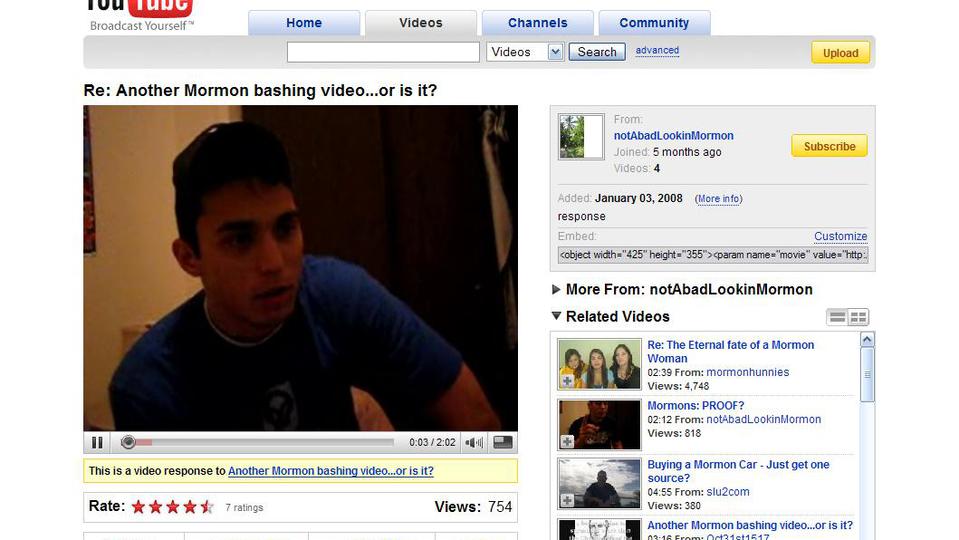959x540 pixels.
Task: Toggle the player's full screen size icon
Action: pyautogui.click(x=503, y=442)
